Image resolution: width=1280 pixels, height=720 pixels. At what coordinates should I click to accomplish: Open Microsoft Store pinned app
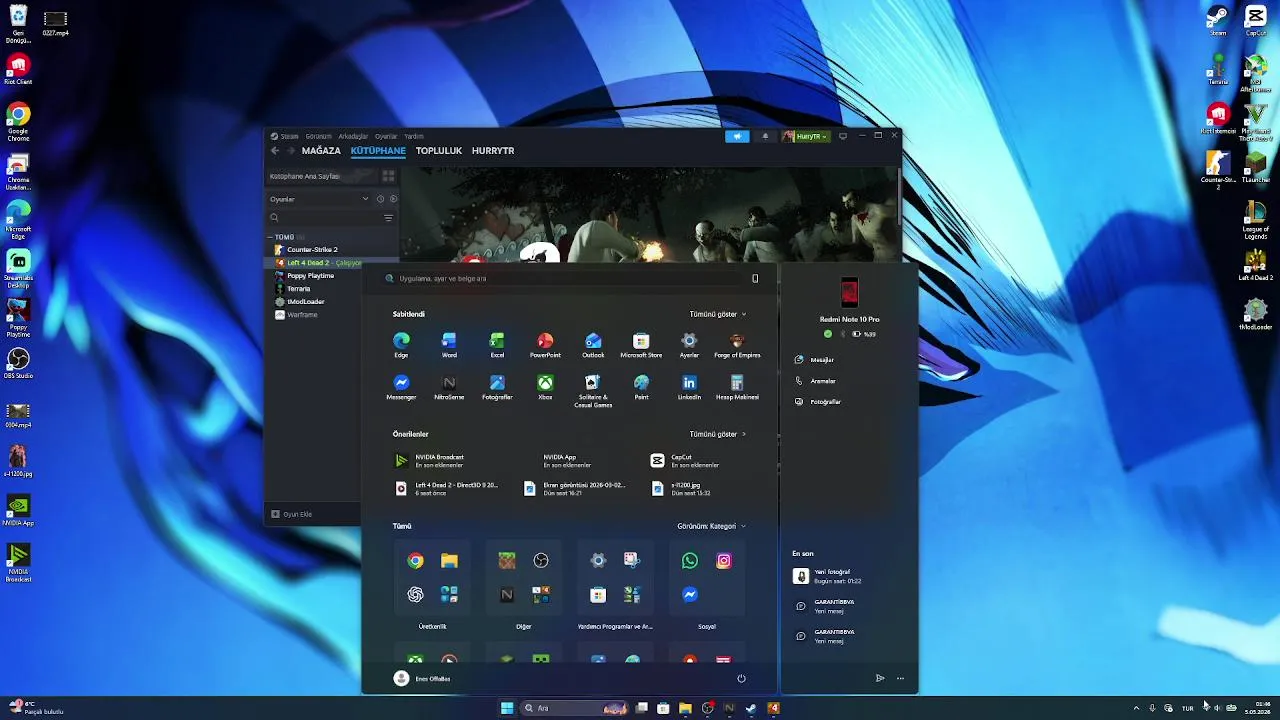click(x=641, y=345)
